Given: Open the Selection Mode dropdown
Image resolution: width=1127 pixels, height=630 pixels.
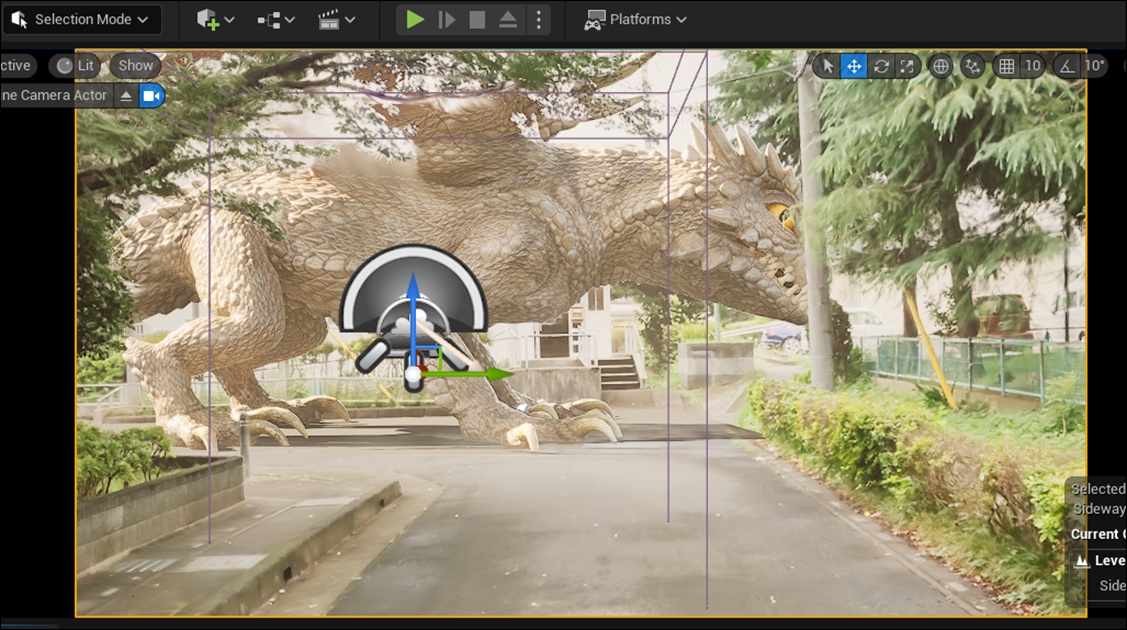Looking at the screenshot, I should pos(81,19).
